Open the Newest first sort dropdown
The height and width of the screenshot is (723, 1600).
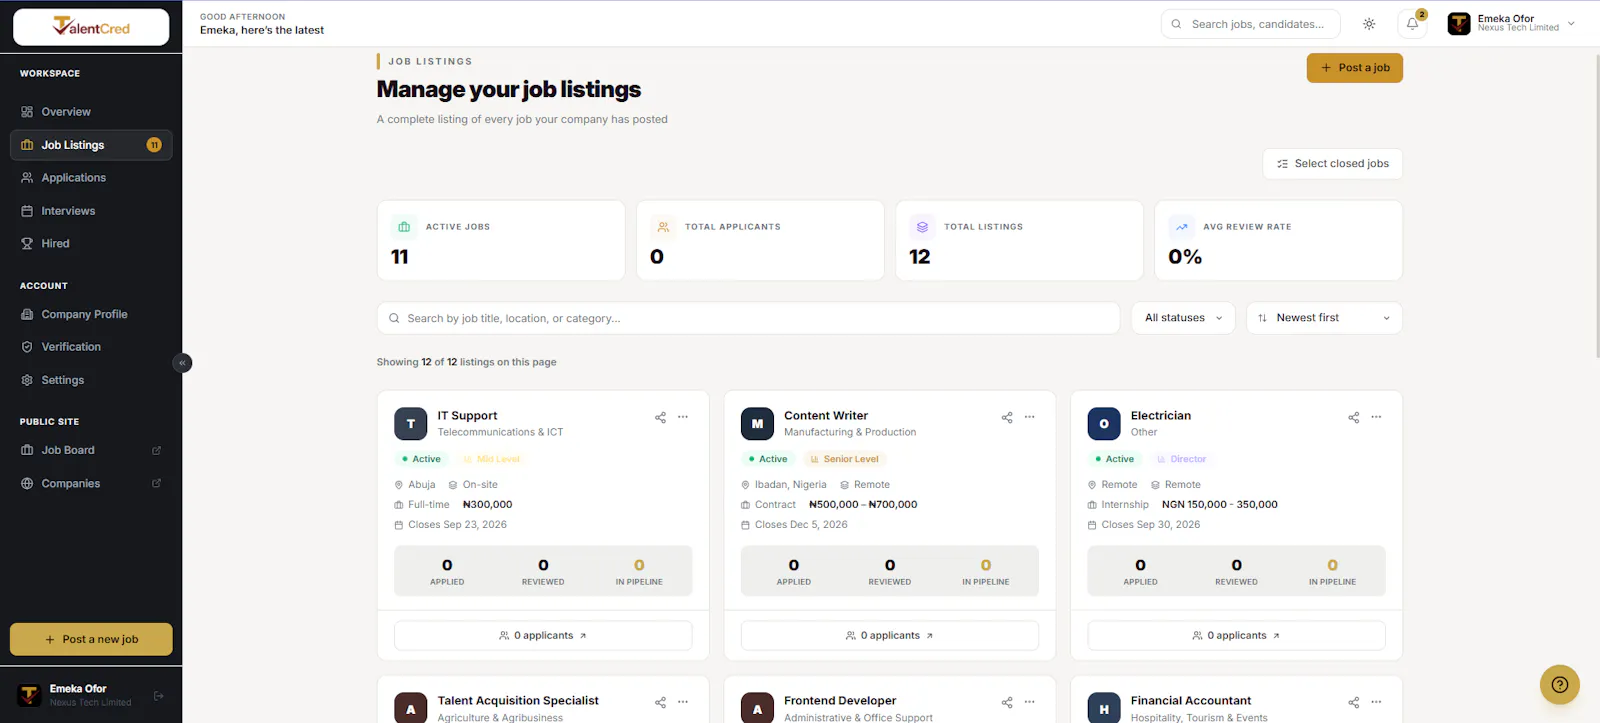[x=1324, y=318]
